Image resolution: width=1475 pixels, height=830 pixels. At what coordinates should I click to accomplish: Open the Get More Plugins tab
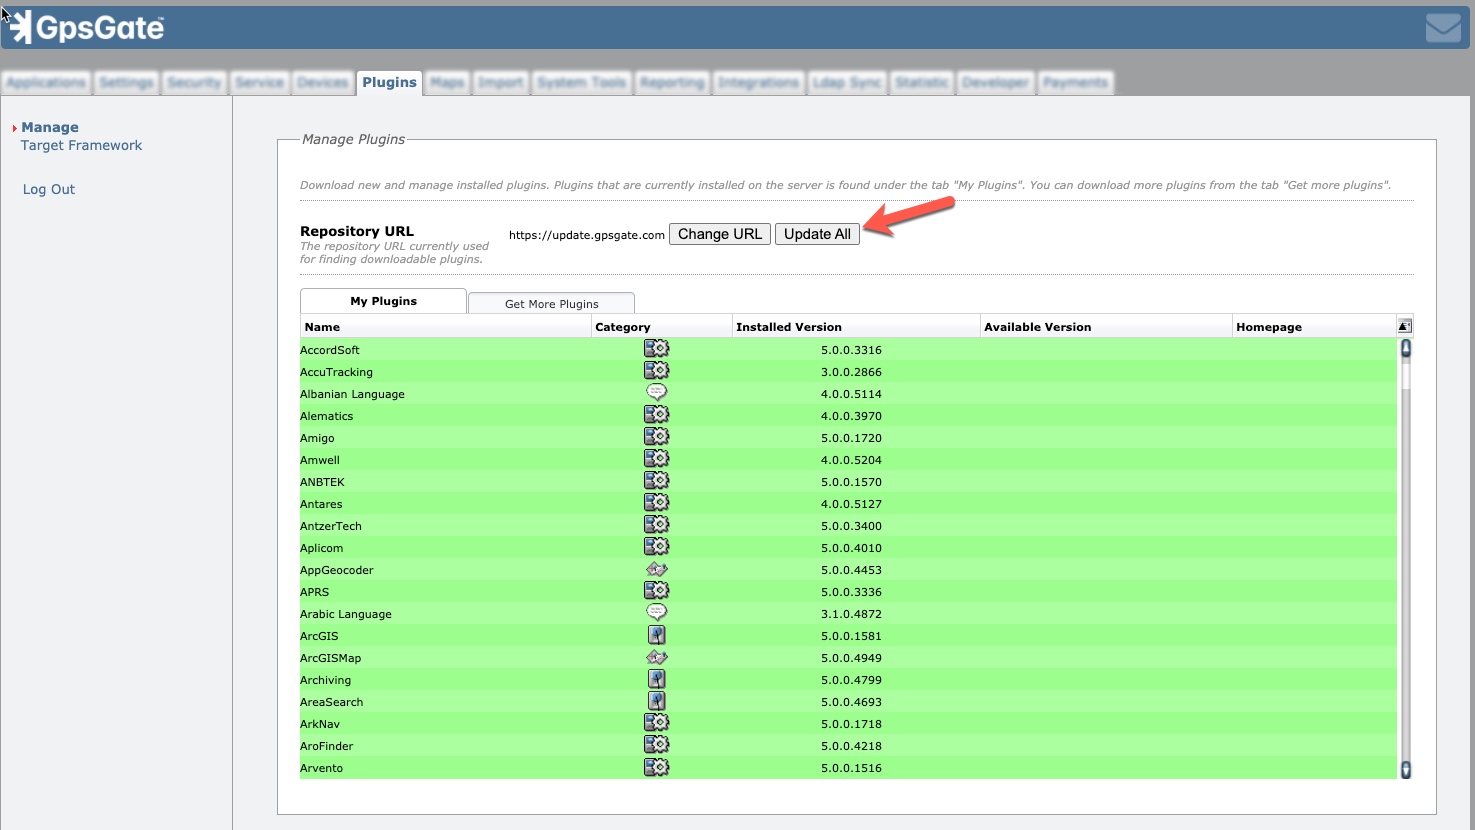[x=551, y=304]
